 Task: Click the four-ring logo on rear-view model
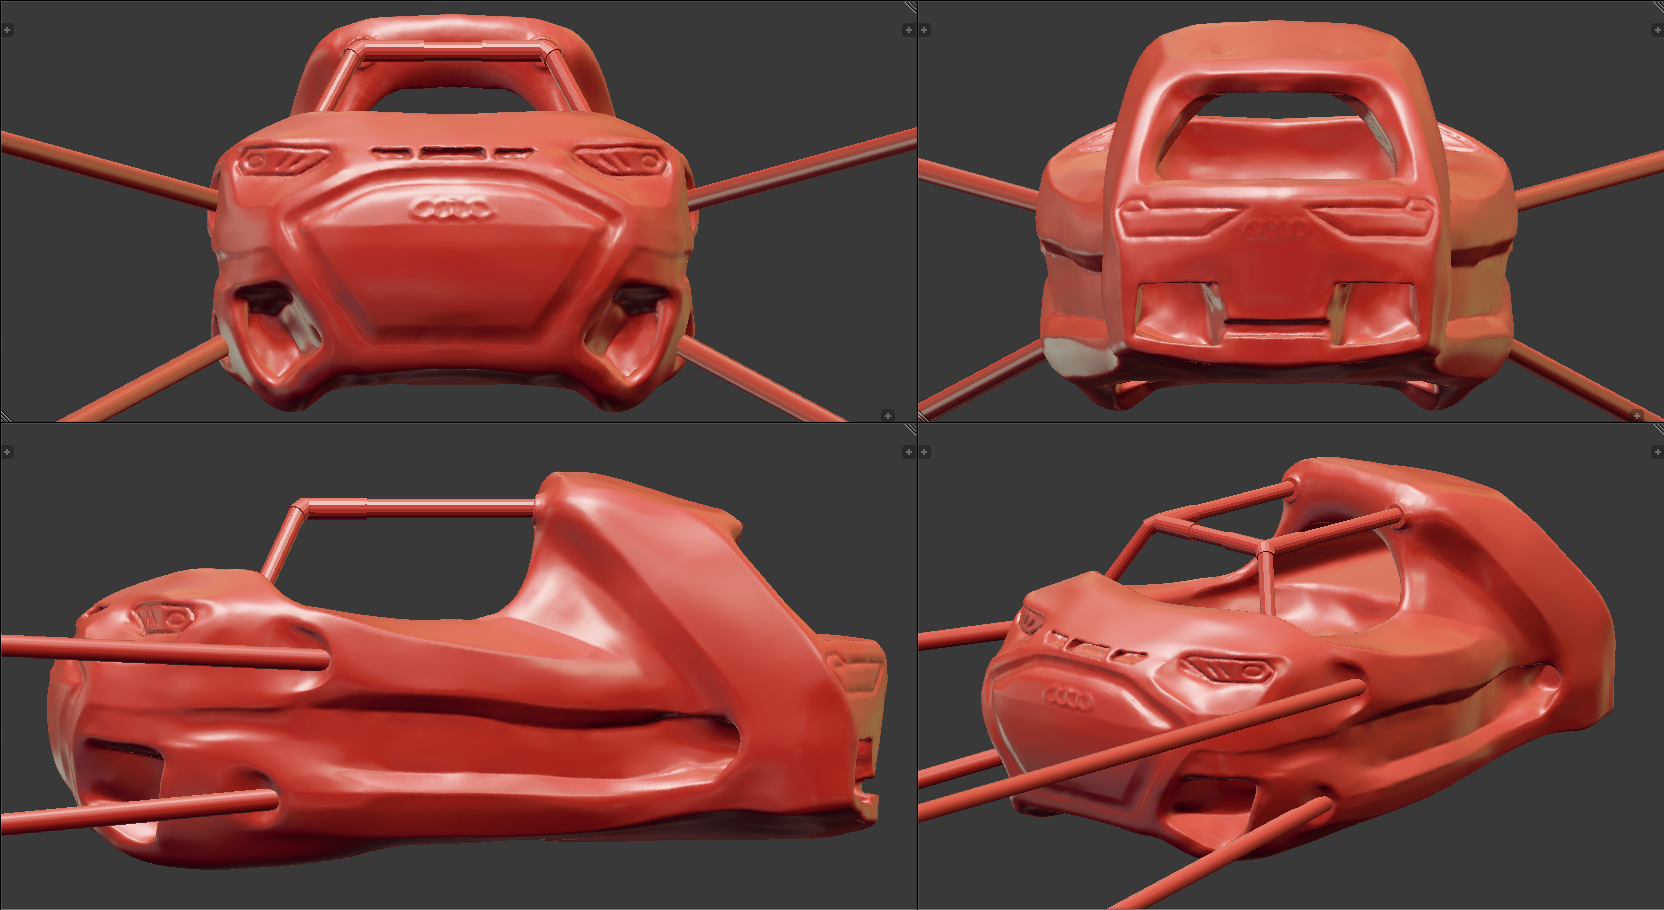tap(1277, 230)
